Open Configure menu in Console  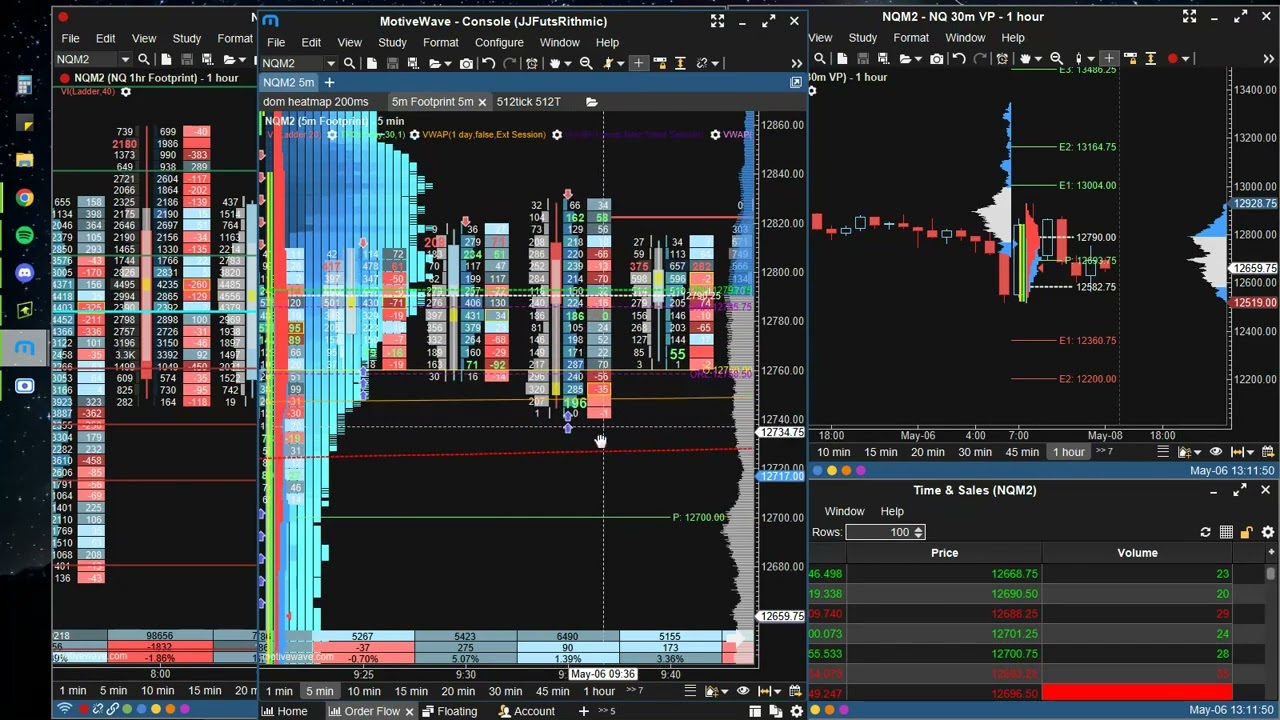[x=499, y=42]
